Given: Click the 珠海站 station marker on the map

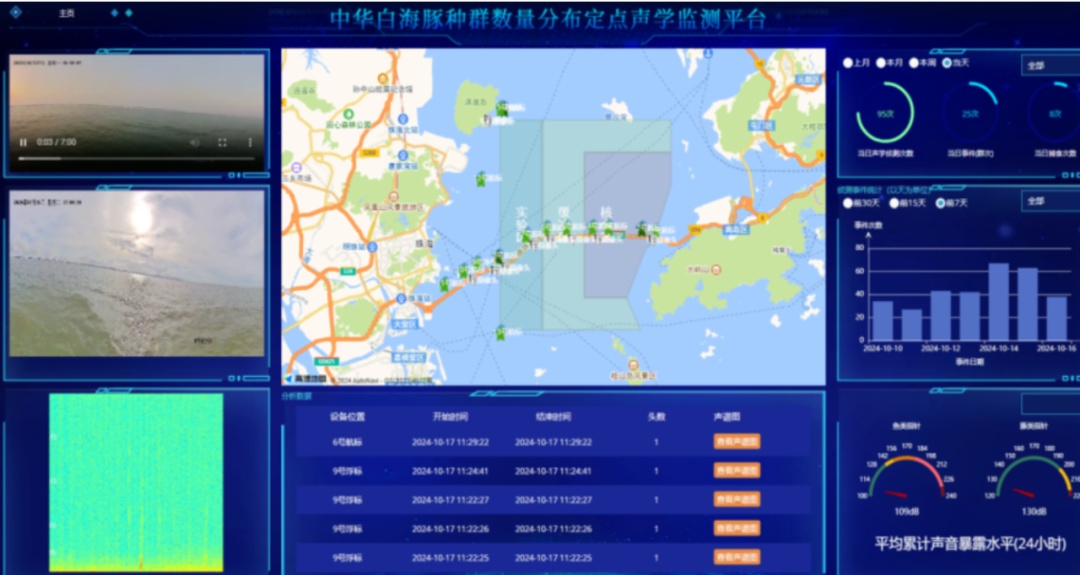Looking at the screenshot, I should (401, 298).
